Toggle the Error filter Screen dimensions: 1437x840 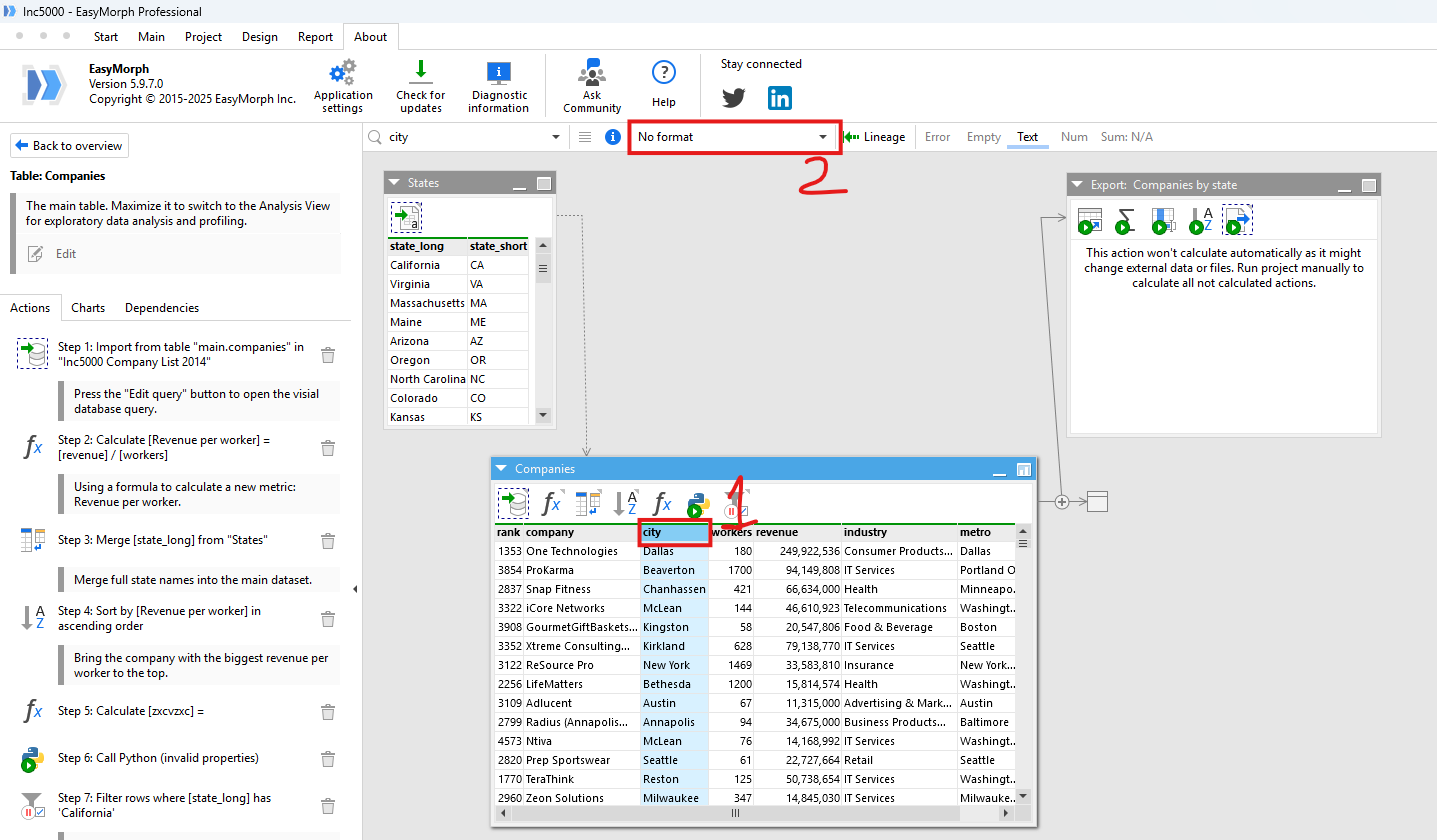[937, 137]
